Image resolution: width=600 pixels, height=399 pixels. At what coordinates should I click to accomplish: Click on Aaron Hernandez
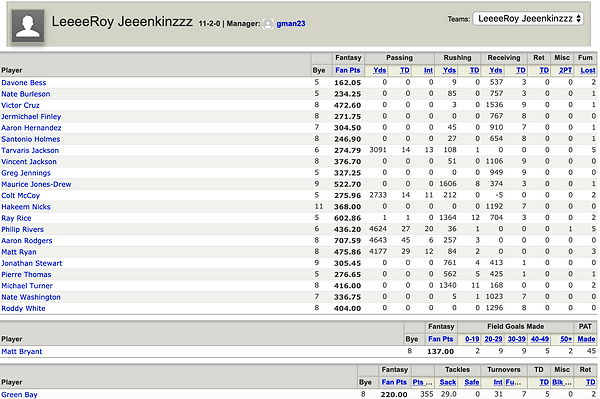coord(31,128)
